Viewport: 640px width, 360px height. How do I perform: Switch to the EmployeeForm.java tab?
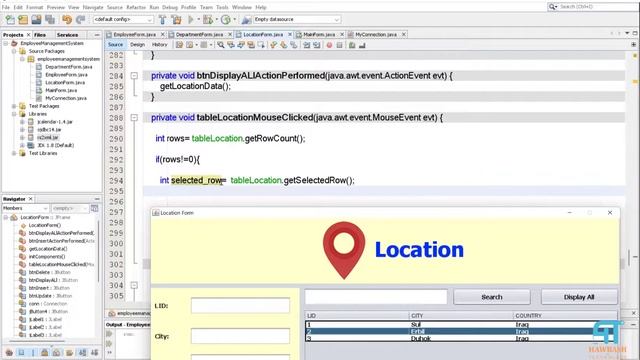coord(134,34)
